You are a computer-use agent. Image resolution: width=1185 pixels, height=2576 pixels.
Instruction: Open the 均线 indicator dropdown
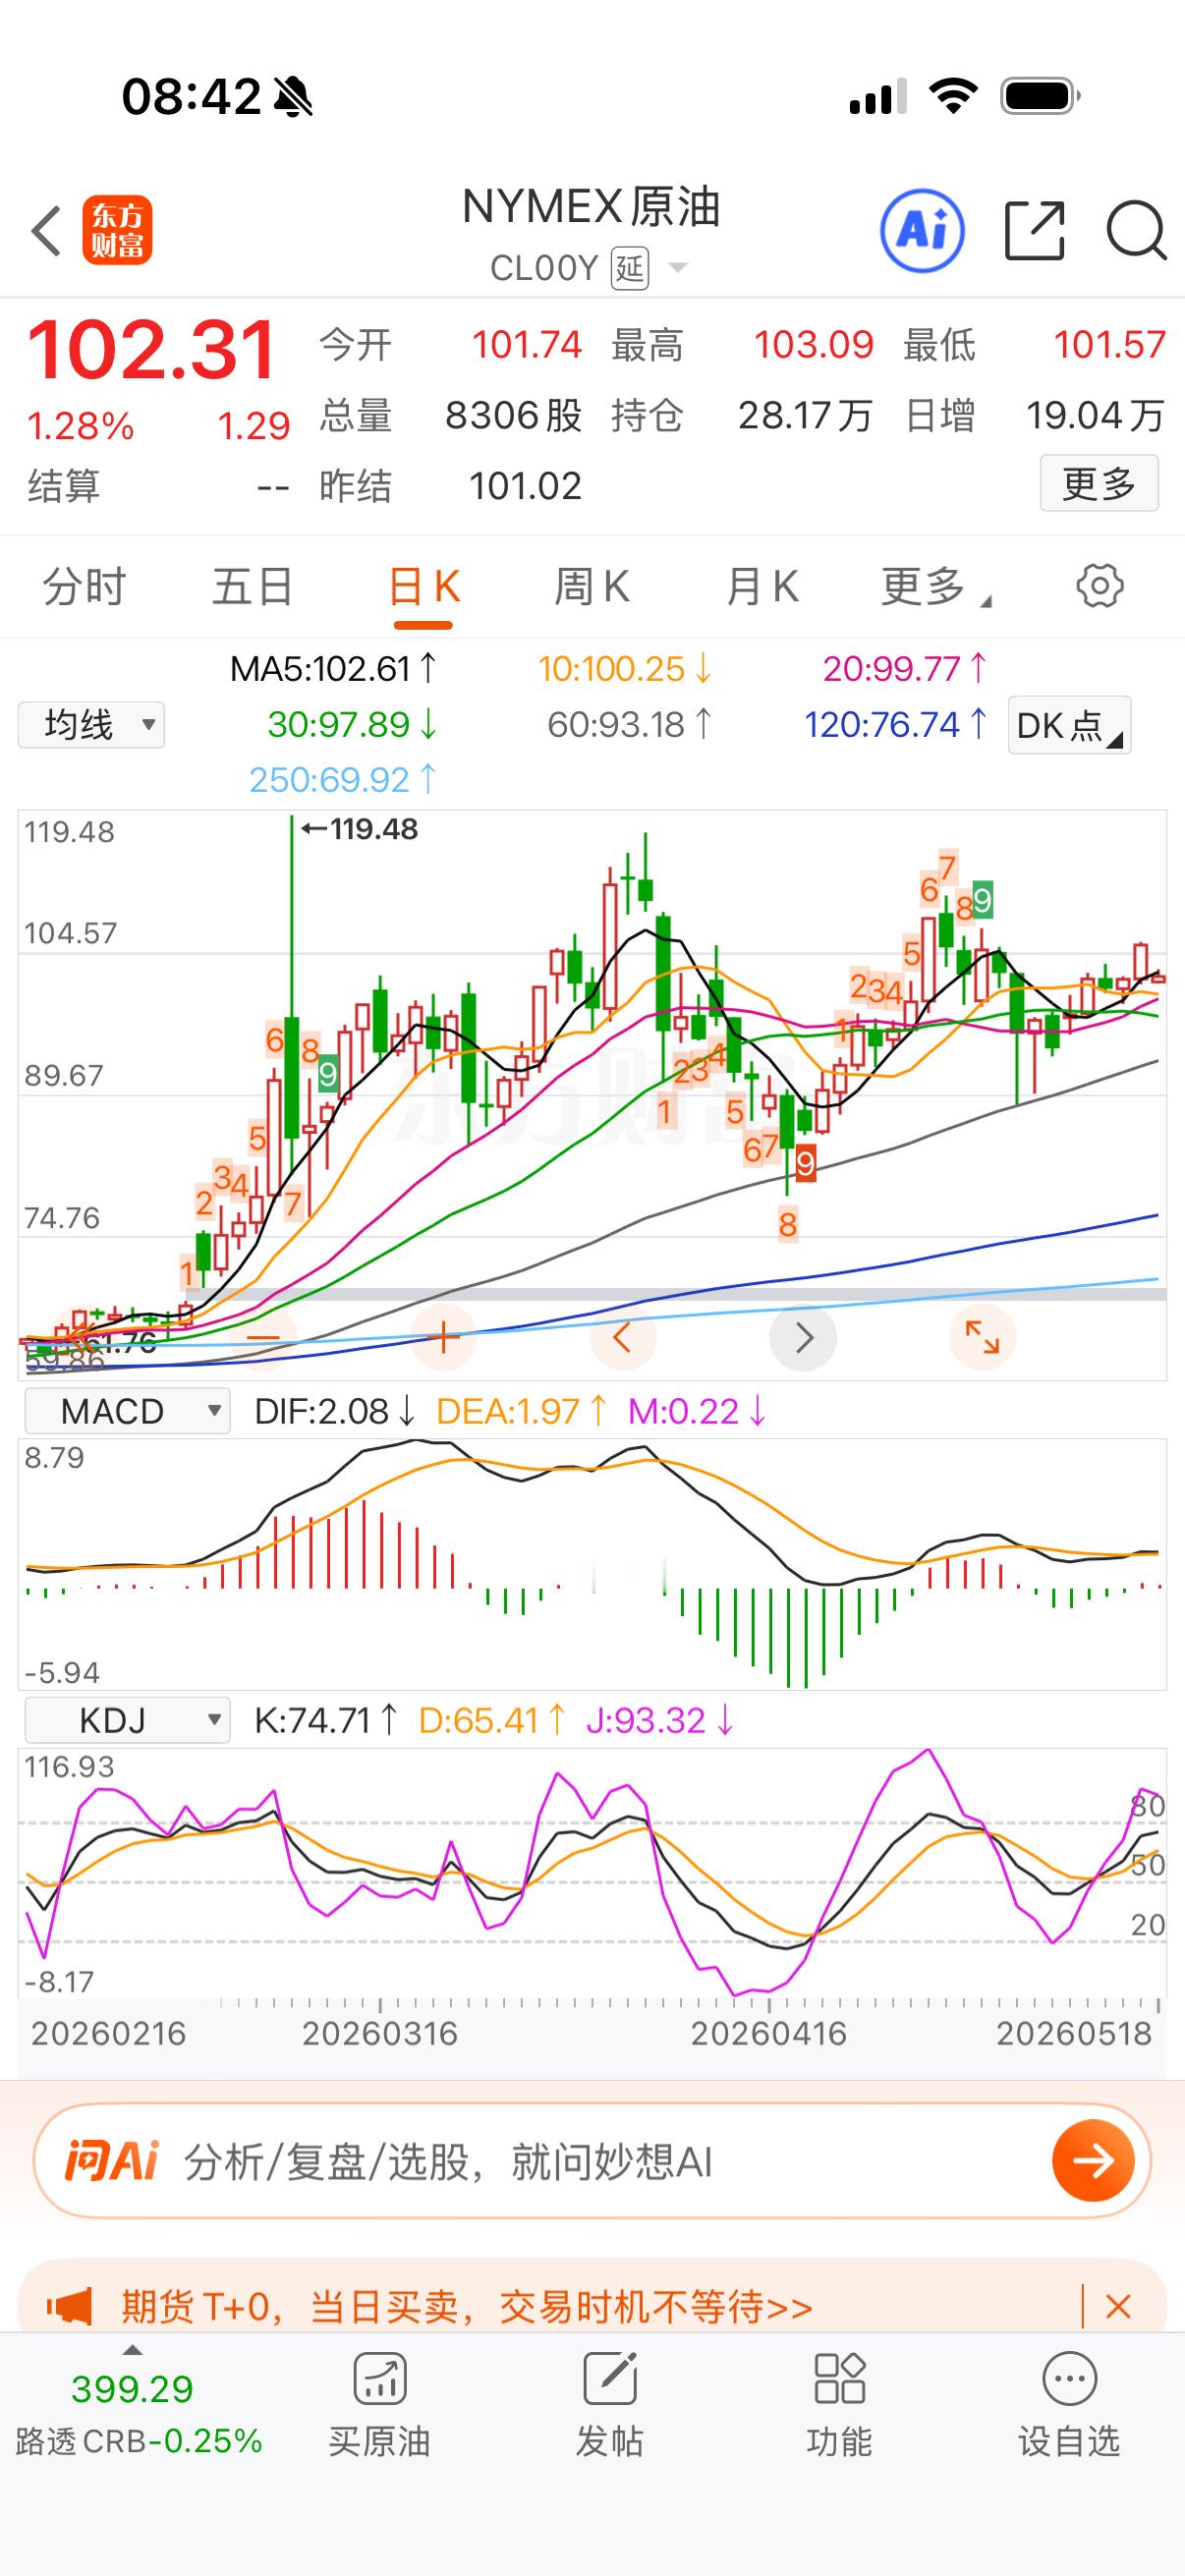point(91,725)
